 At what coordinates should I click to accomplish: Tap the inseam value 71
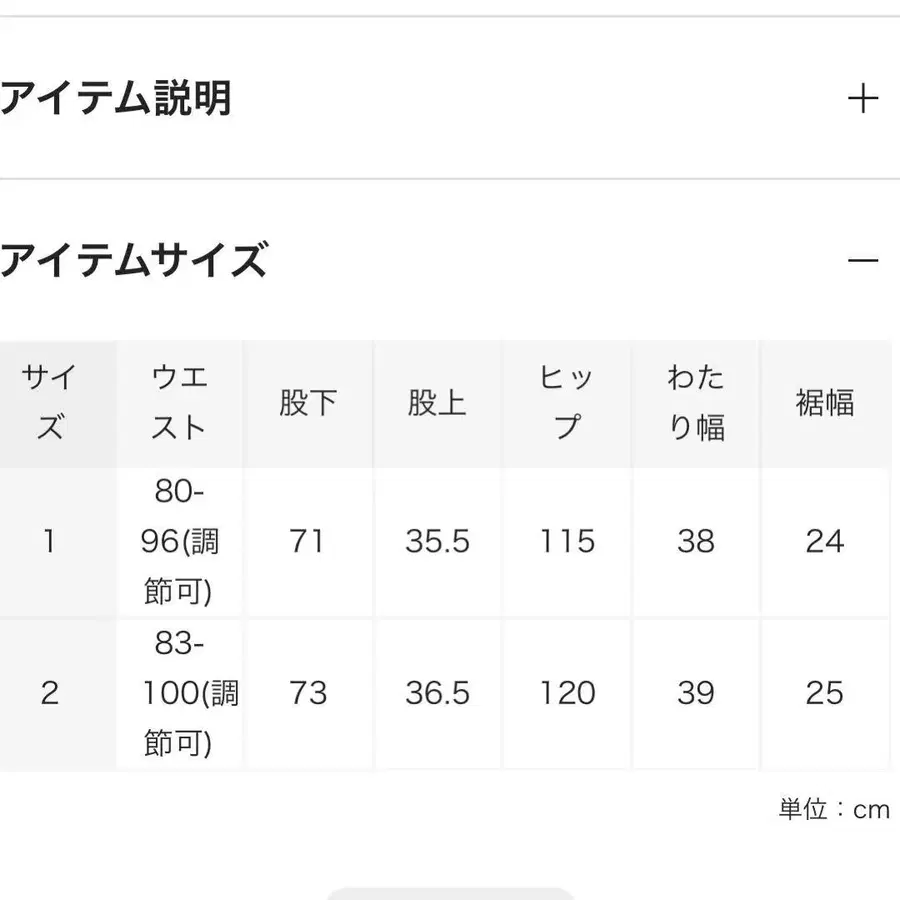click(308, 542)
